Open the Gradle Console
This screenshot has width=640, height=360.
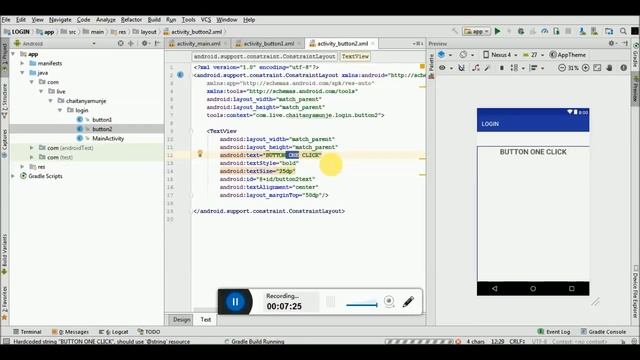(603, 332)
